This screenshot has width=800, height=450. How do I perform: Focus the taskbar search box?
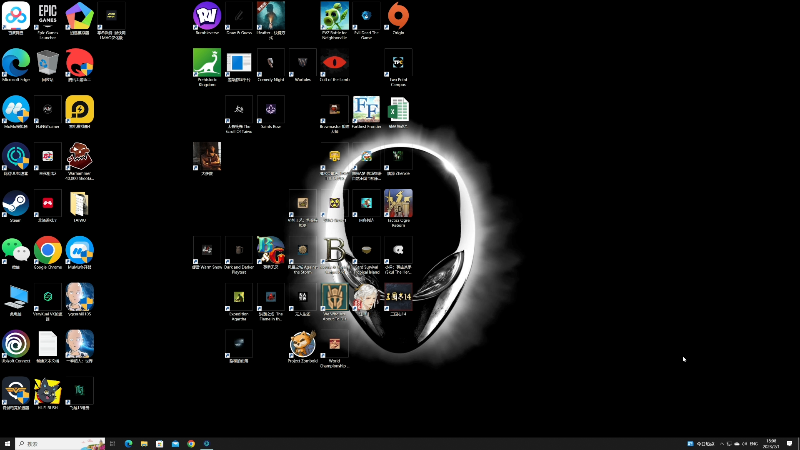60,444
